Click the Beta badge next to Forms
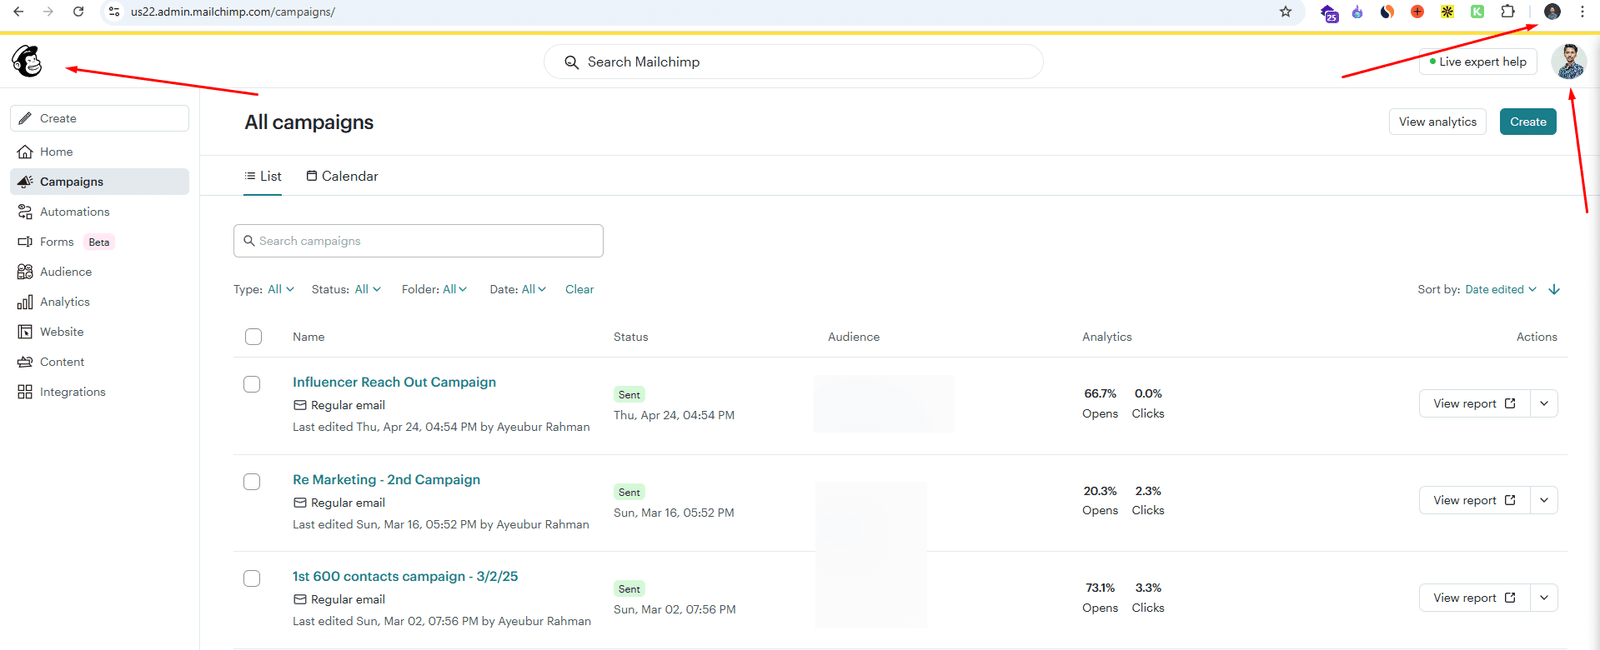This screenshot has height=650, width=1600. 99,242
